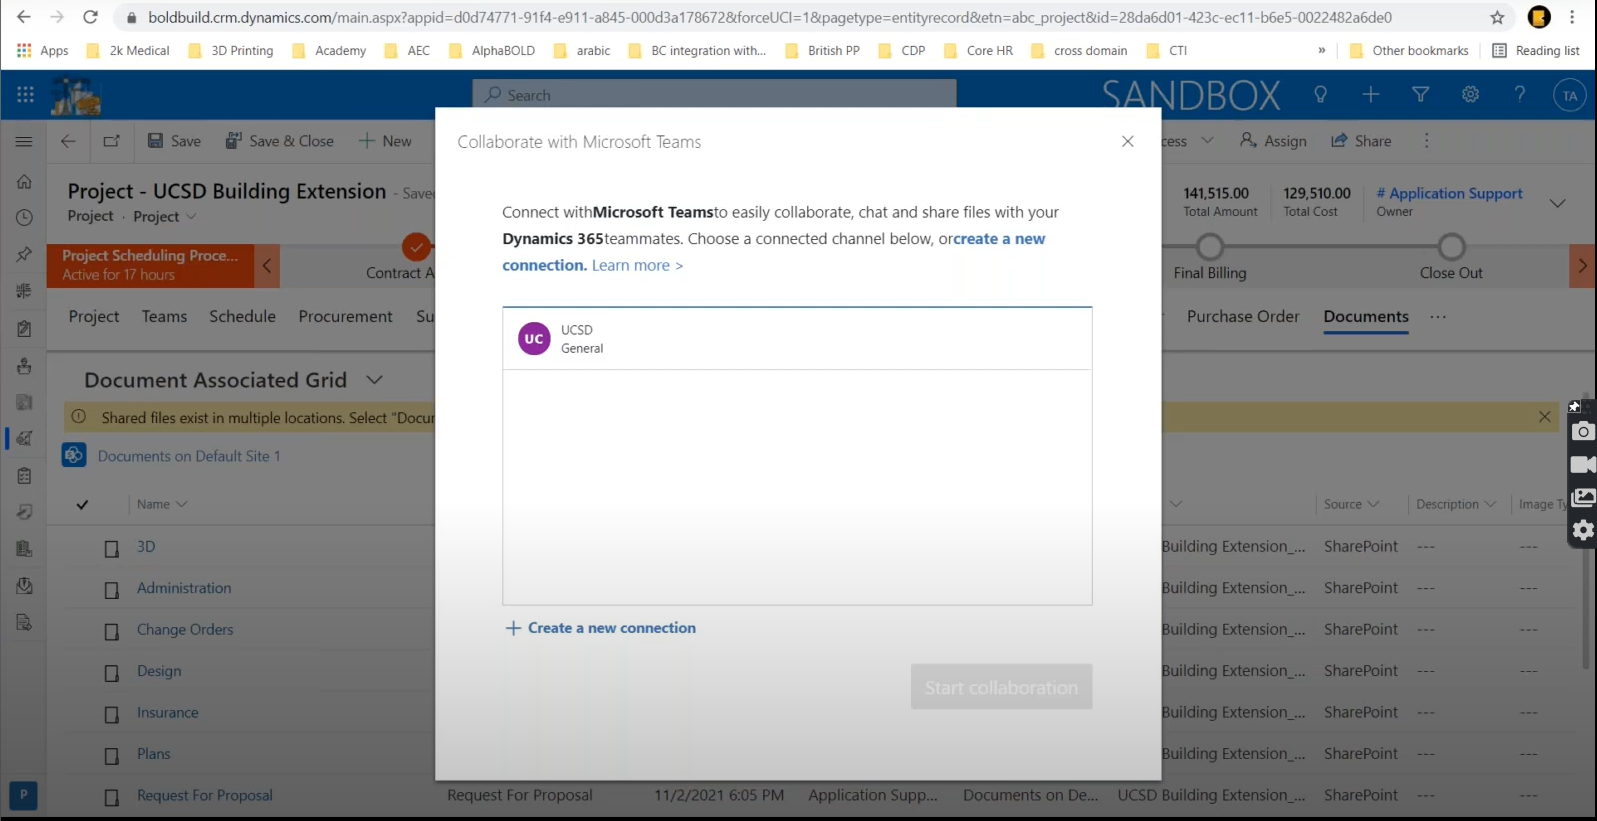Click the advanced find filter icon
Viewport: 1597px width, 821px height.
[1420, 95]
